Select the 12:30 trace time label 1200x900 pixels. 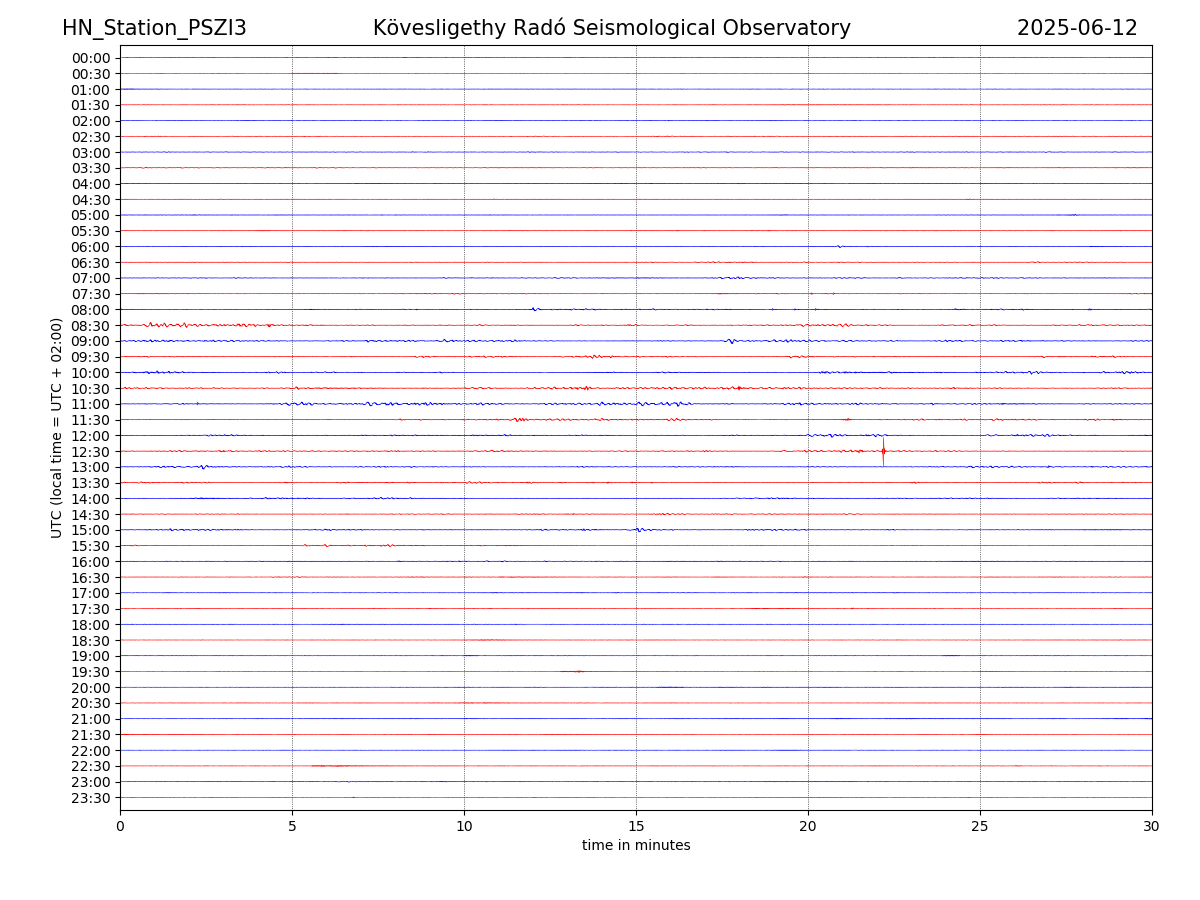pyautogui.click(x=90, y=452)
